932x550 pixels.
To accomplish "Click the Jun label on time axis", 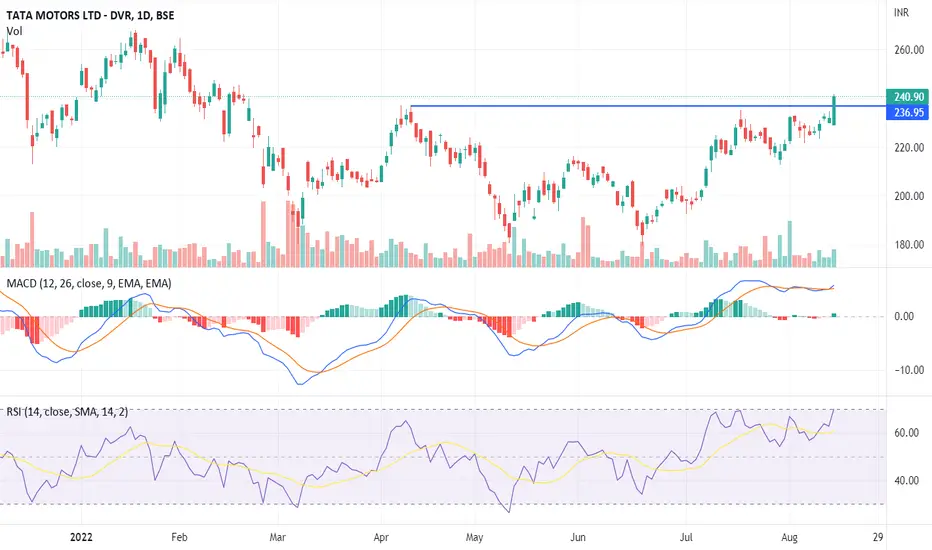I will pos(578,538).
